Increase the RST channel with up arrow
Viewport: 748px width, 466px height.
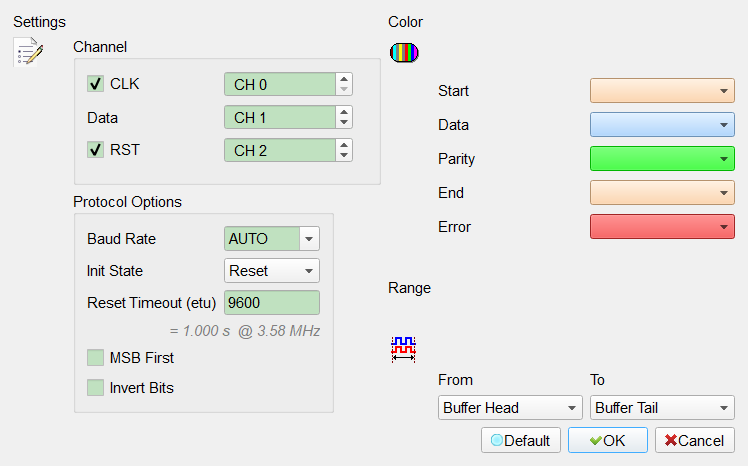(344, 145)
